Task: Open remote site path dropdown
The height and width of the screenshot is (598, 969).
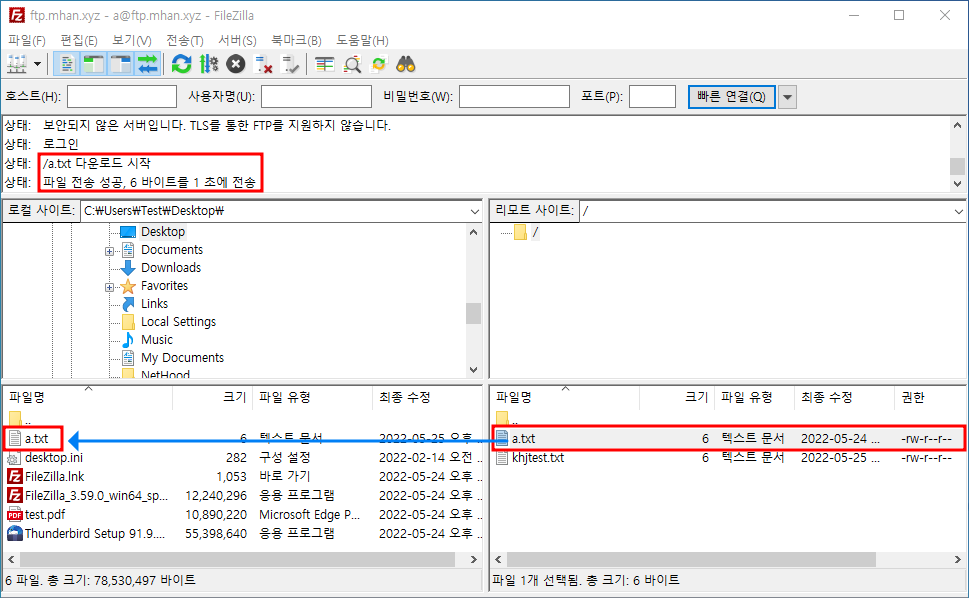Action: (x=958, y=211)
